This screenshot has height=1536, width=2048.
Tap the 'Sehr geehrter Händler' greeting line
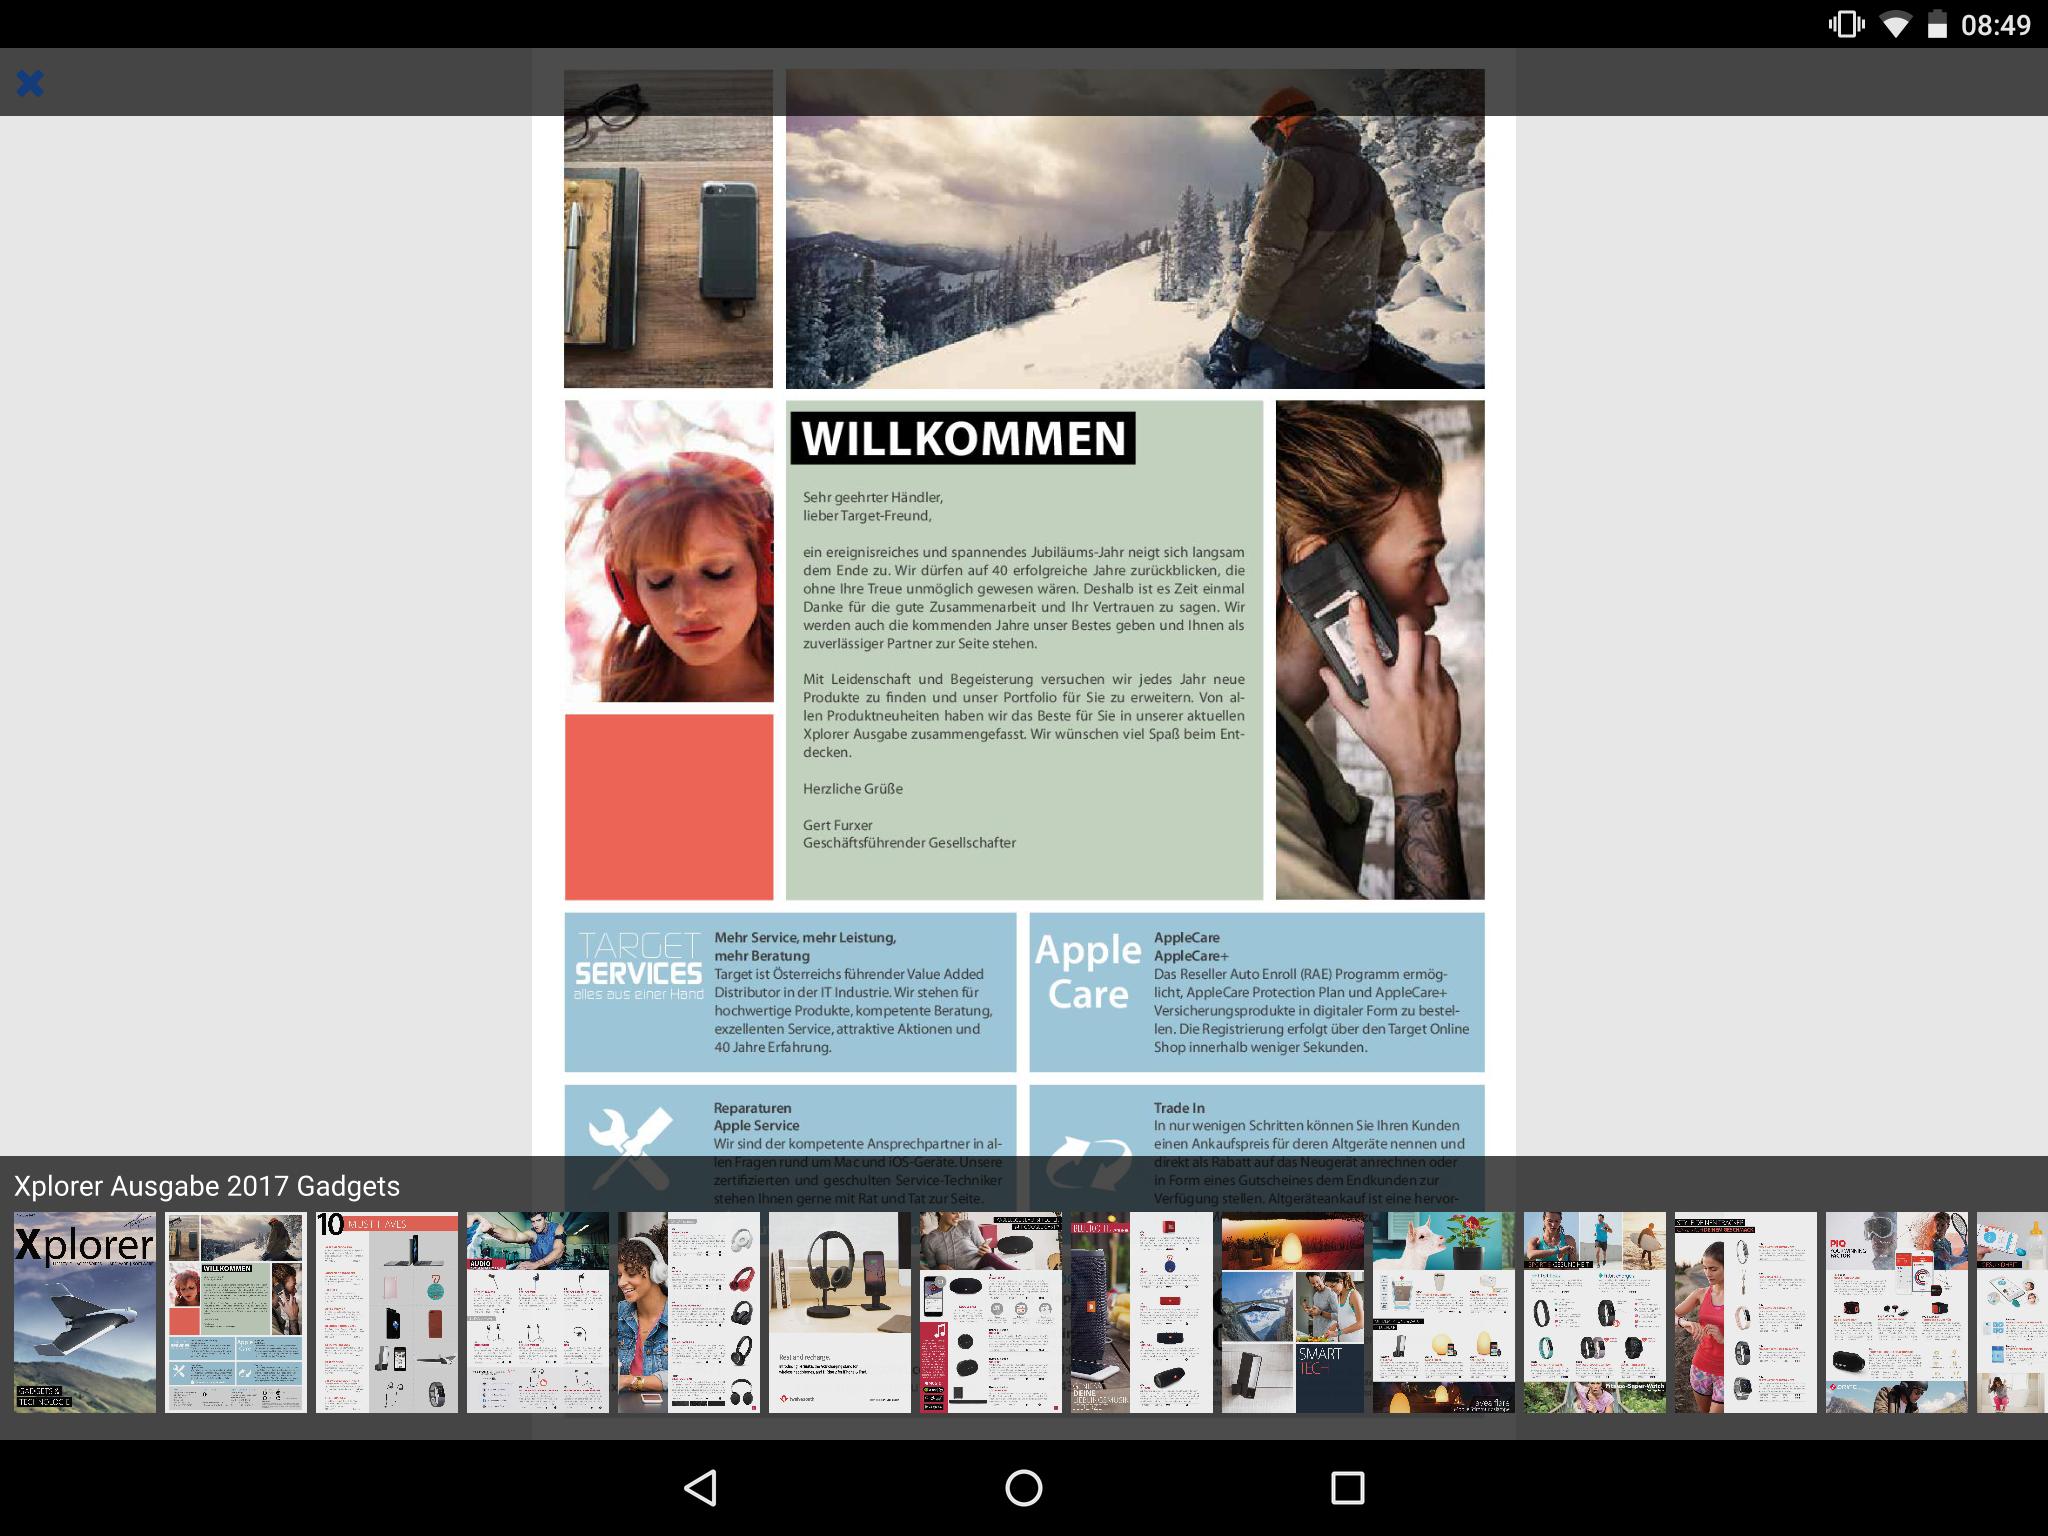[x=873, y=497]
